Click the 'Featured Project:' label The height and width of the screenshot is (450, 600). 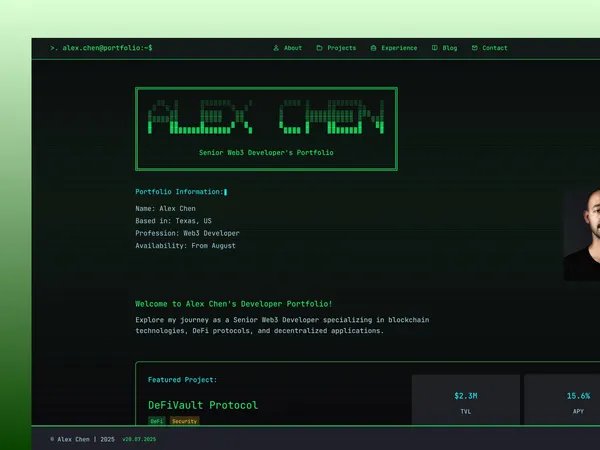click(x=183, y=380)
